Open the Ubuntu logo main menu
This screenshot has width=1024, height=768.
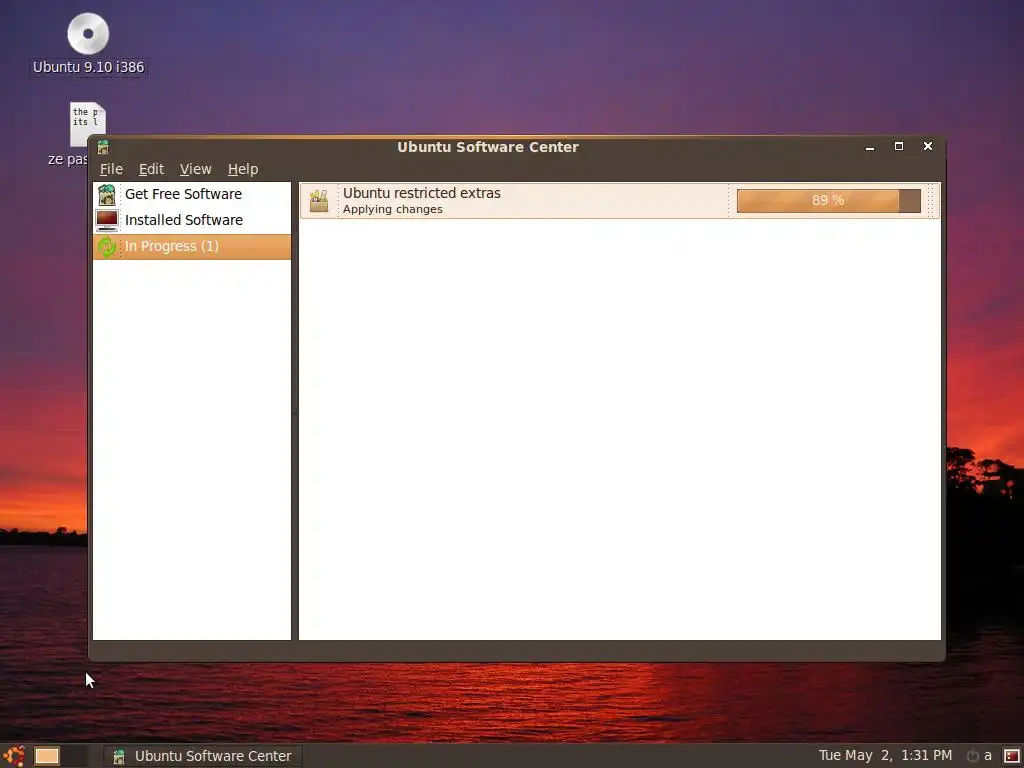click(x=13, y=756)
